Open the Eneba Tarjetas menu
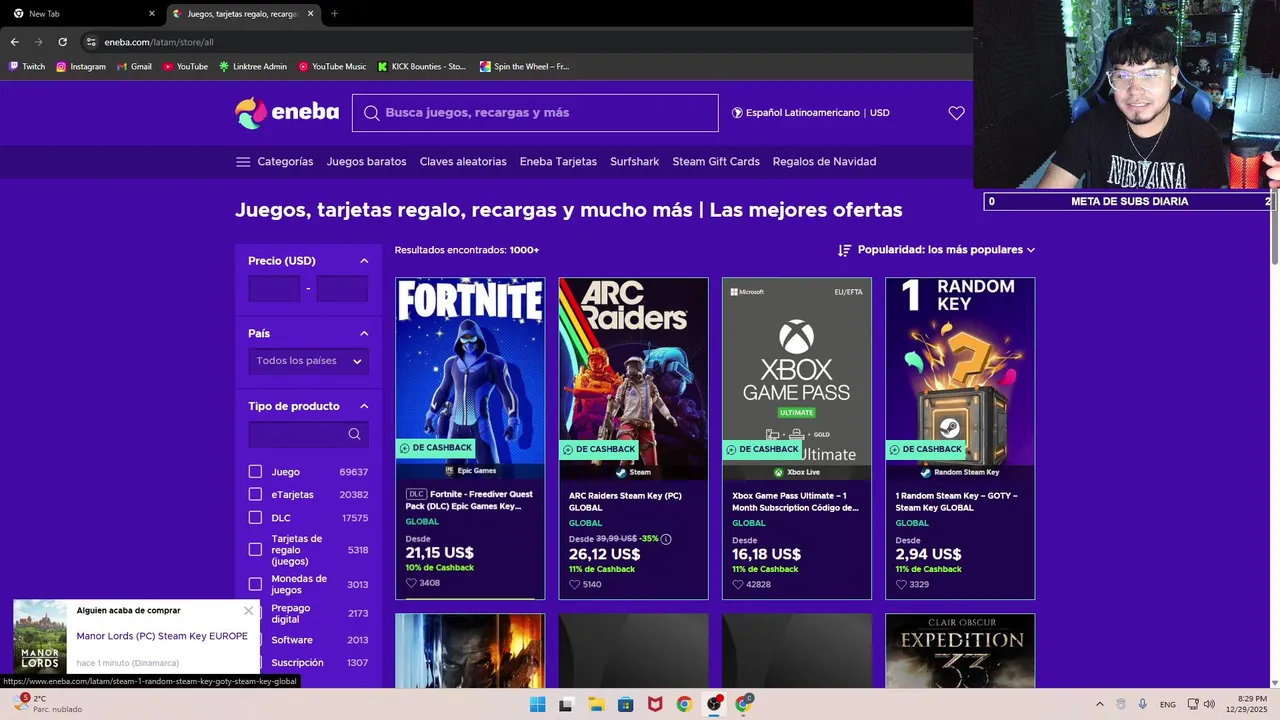This screenshot has height=720, width=1280. point(558,162)
